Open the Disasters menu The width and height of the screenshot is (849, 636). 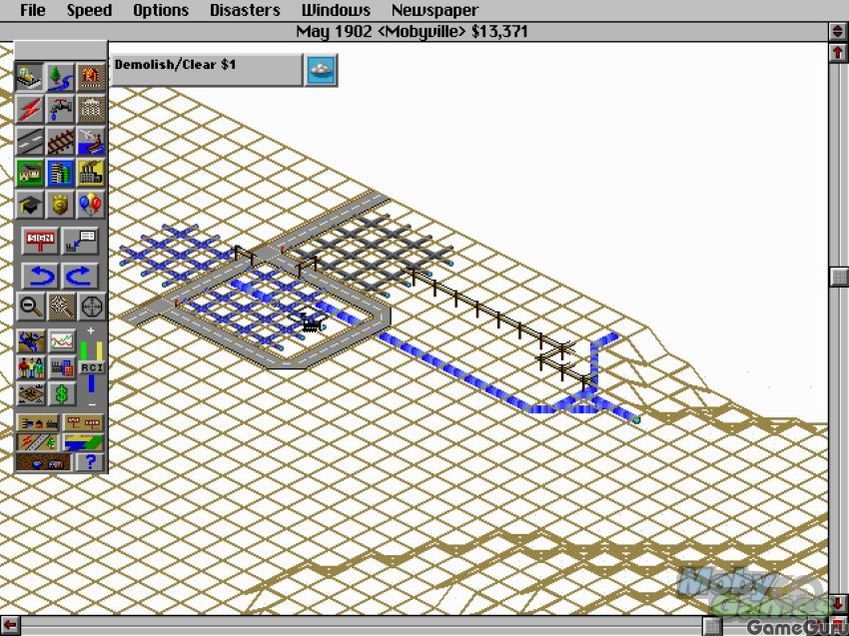click(245, 10)
